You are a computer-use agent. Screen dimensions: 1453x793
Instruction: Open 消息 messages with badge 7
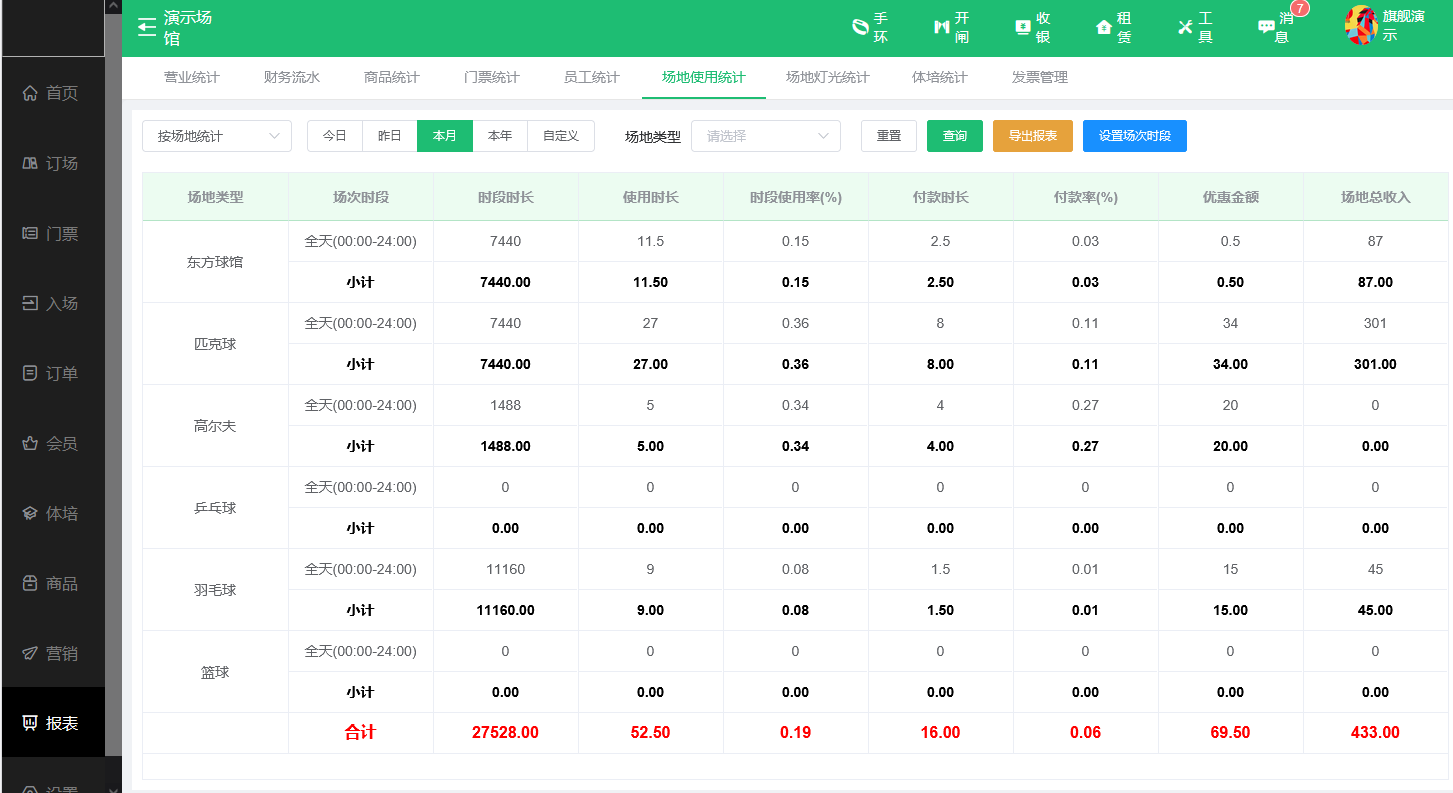[x=1266, y=27]
